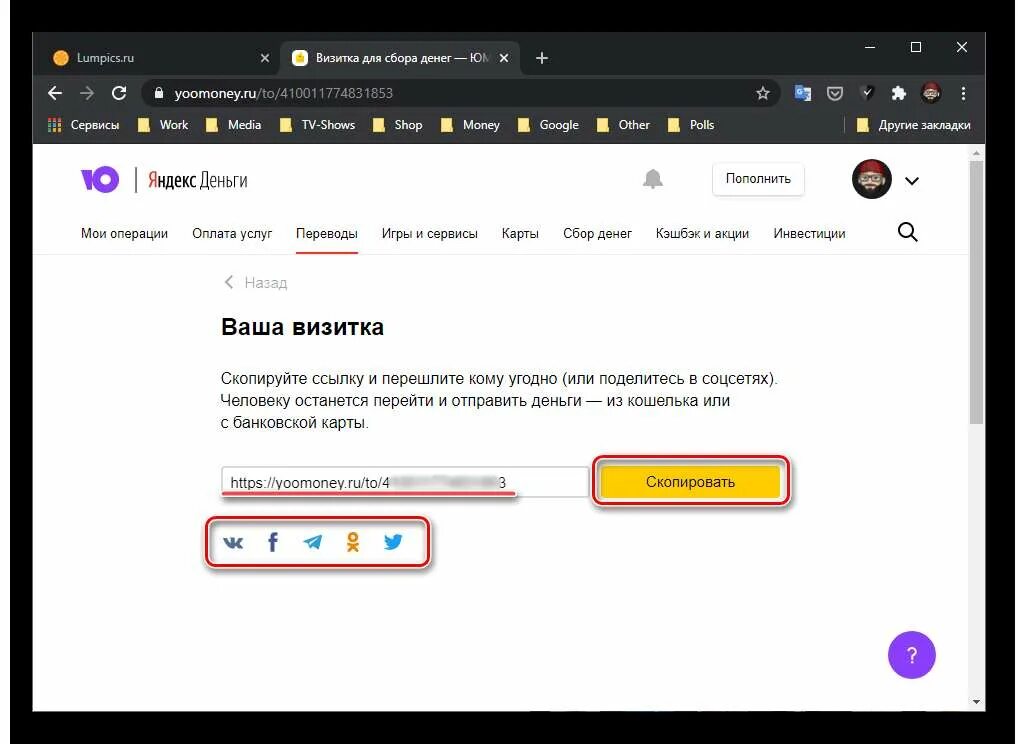The width and height of the screenshot is (1018, 744).
Task: Open Other bookmarks folder
Action: click(624, 125)
